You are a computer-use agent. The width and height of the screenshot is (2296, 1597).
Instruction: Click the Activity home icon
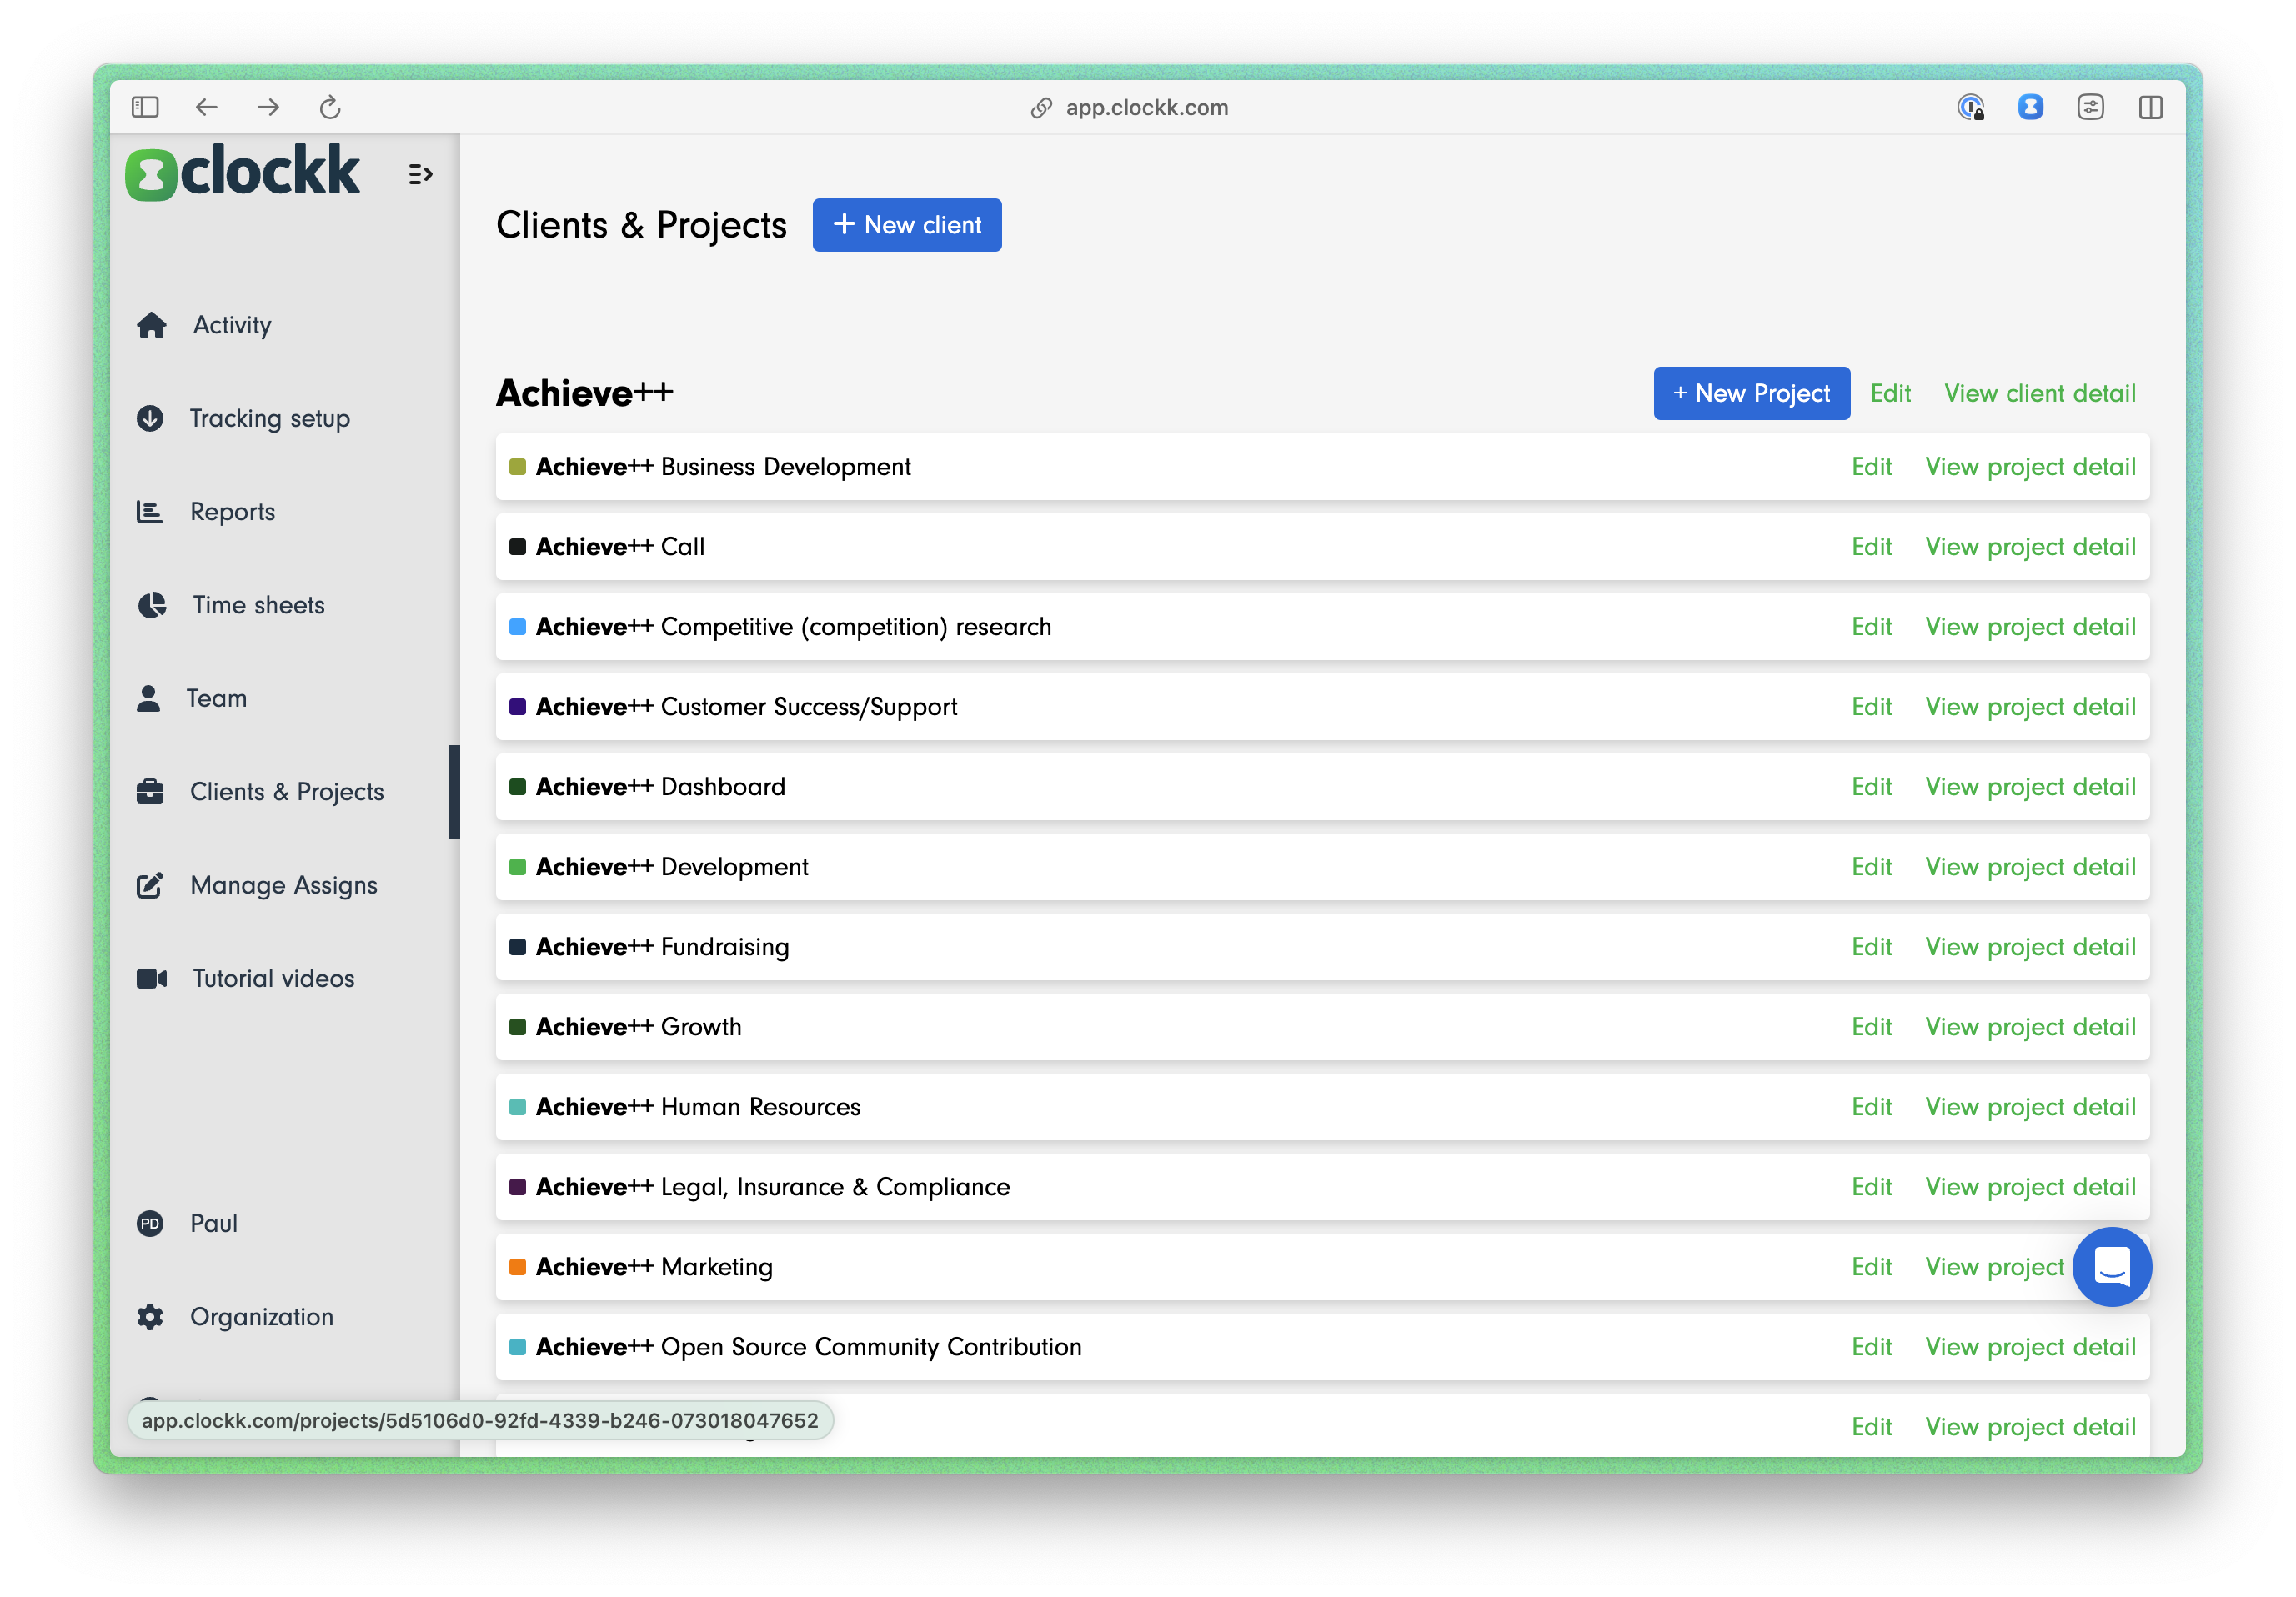pyautogui.click(x=152, y=325)
